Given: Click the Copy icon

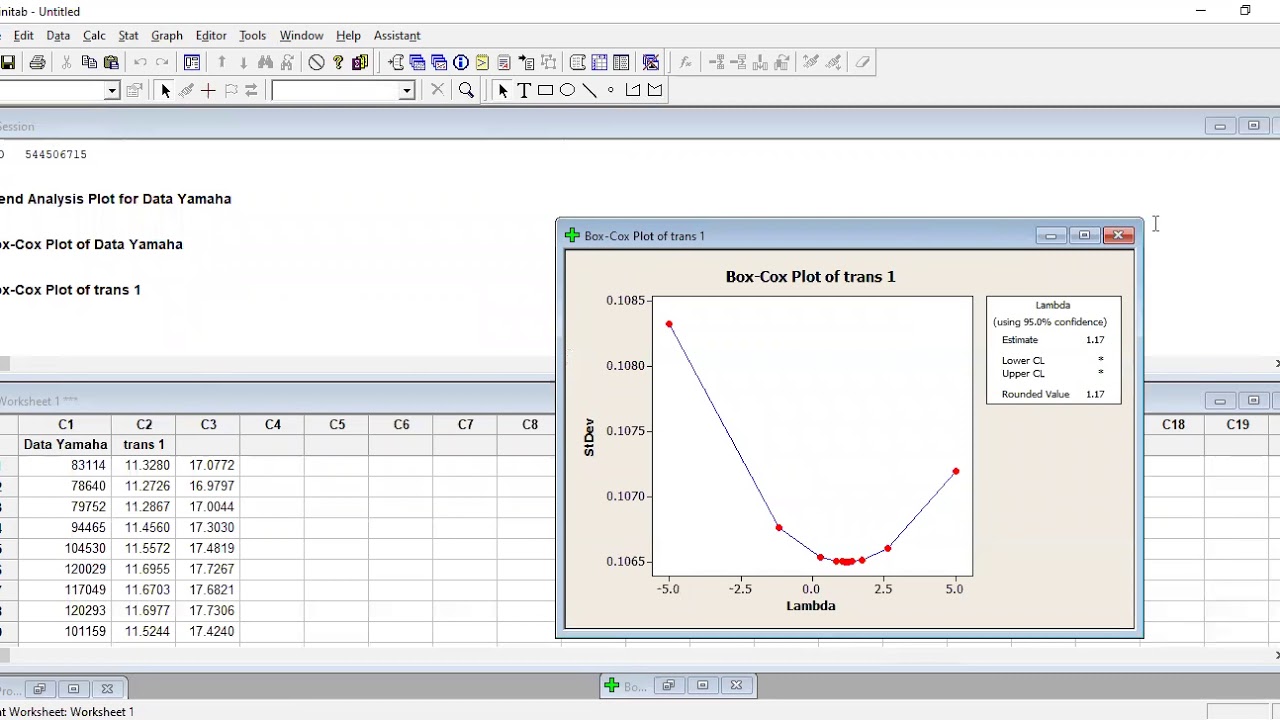Looking at the screenshot, I should click(89, 62).
